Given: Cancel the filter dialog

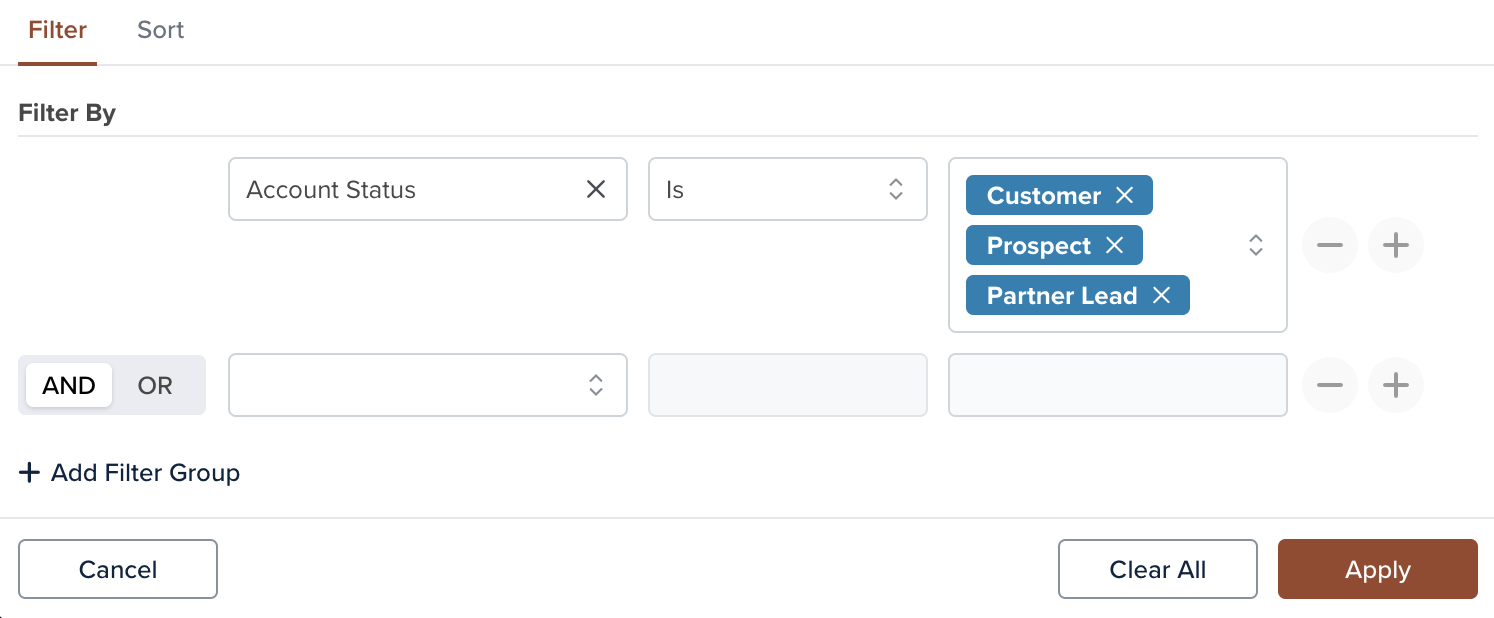Looking at the screenshot, I should [x=118, y=569].
